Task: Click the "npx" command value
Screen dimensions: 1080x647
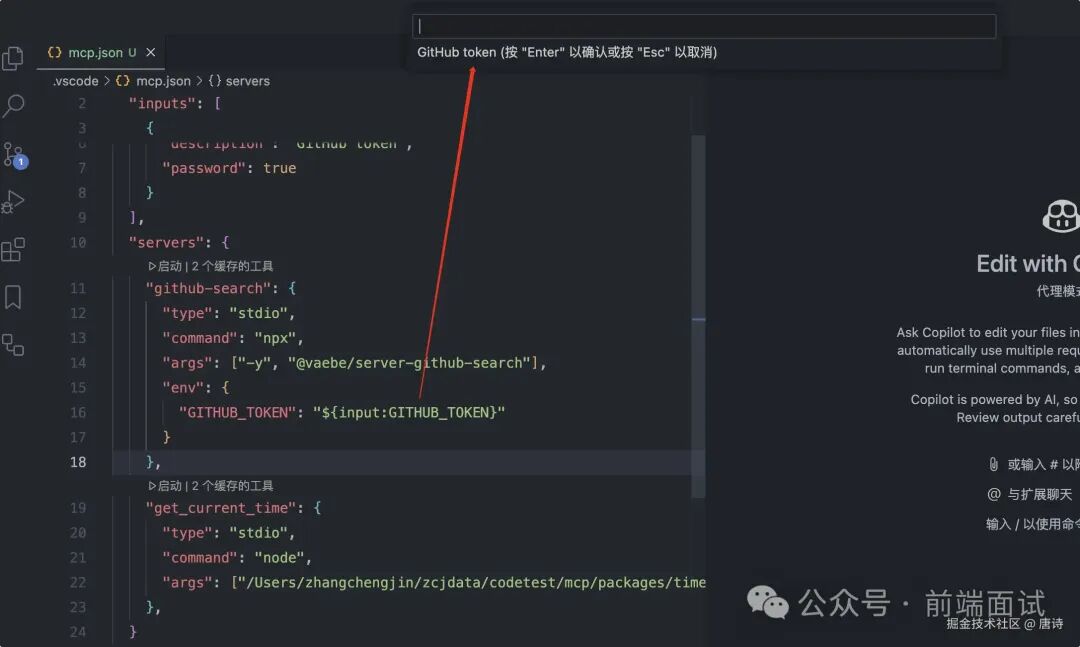Action: [275, 338]
